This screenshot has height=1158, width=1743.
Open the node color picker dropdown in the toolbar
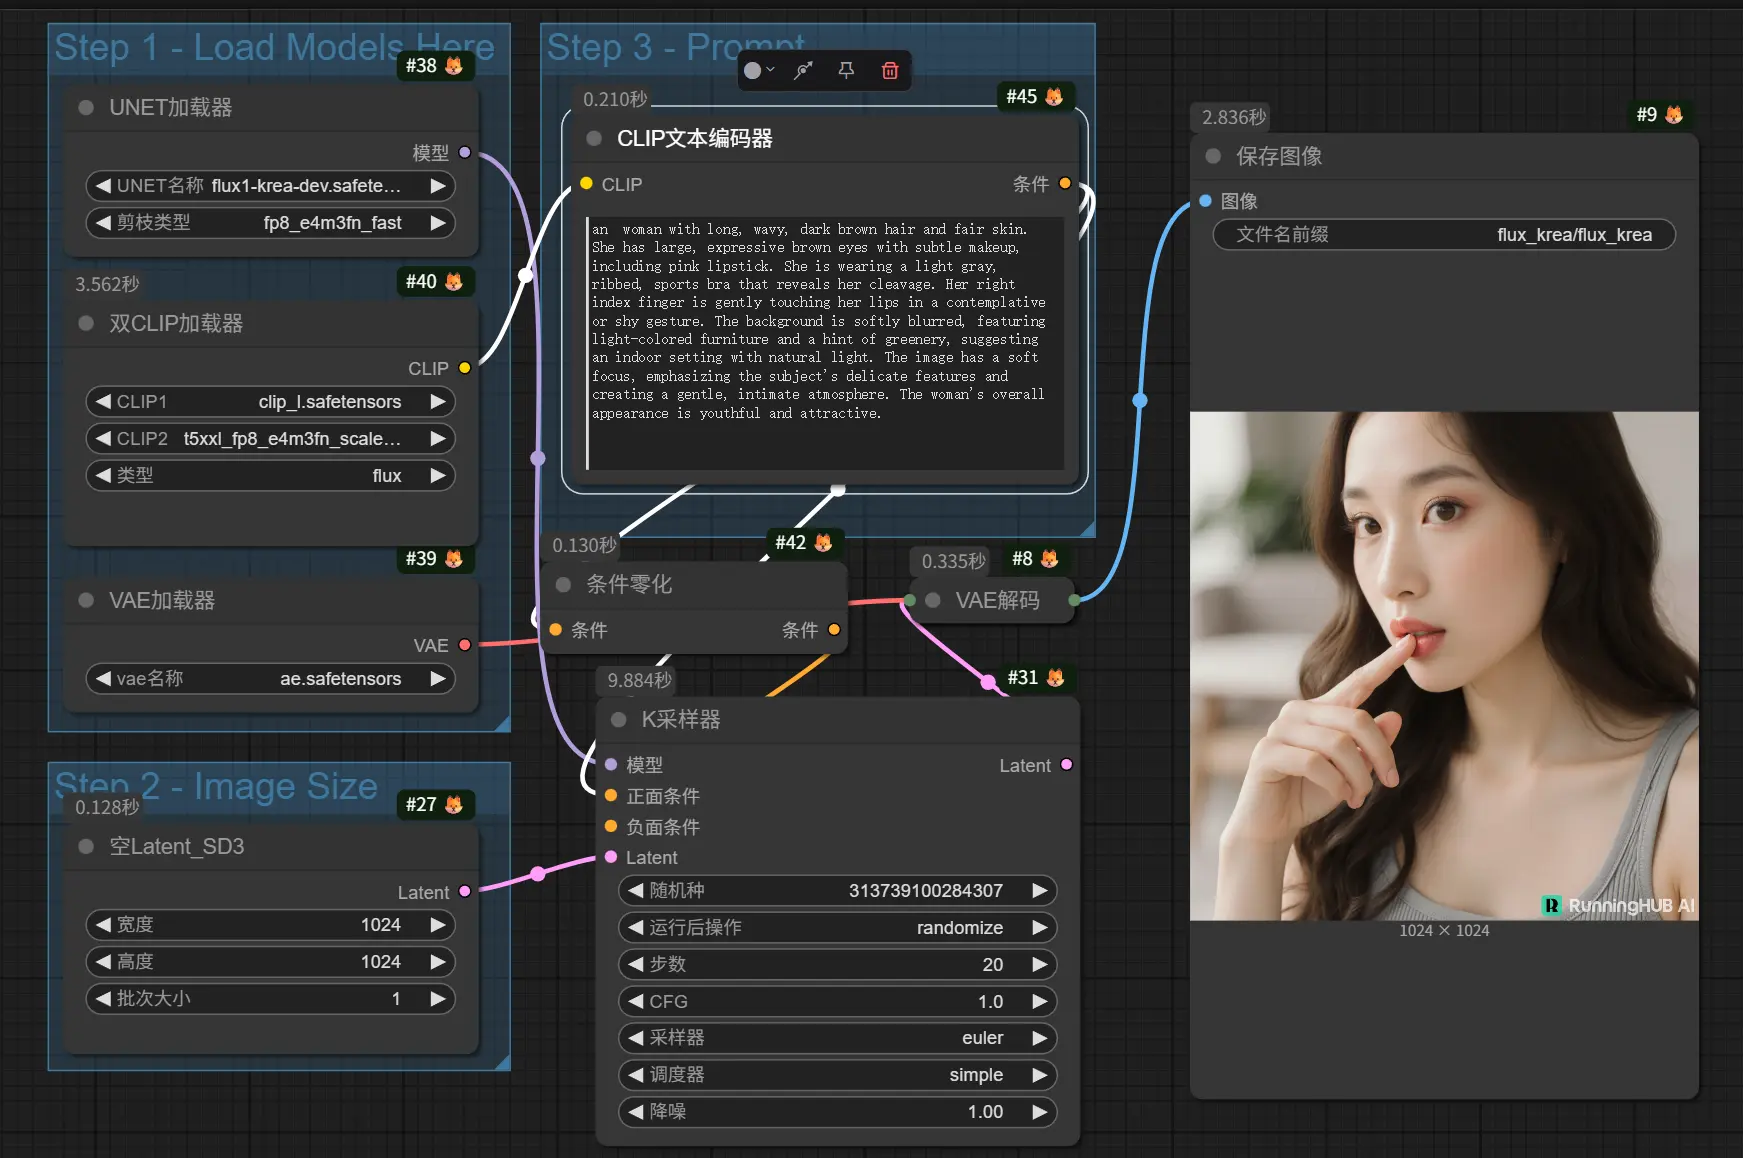[x=759, y=70]
